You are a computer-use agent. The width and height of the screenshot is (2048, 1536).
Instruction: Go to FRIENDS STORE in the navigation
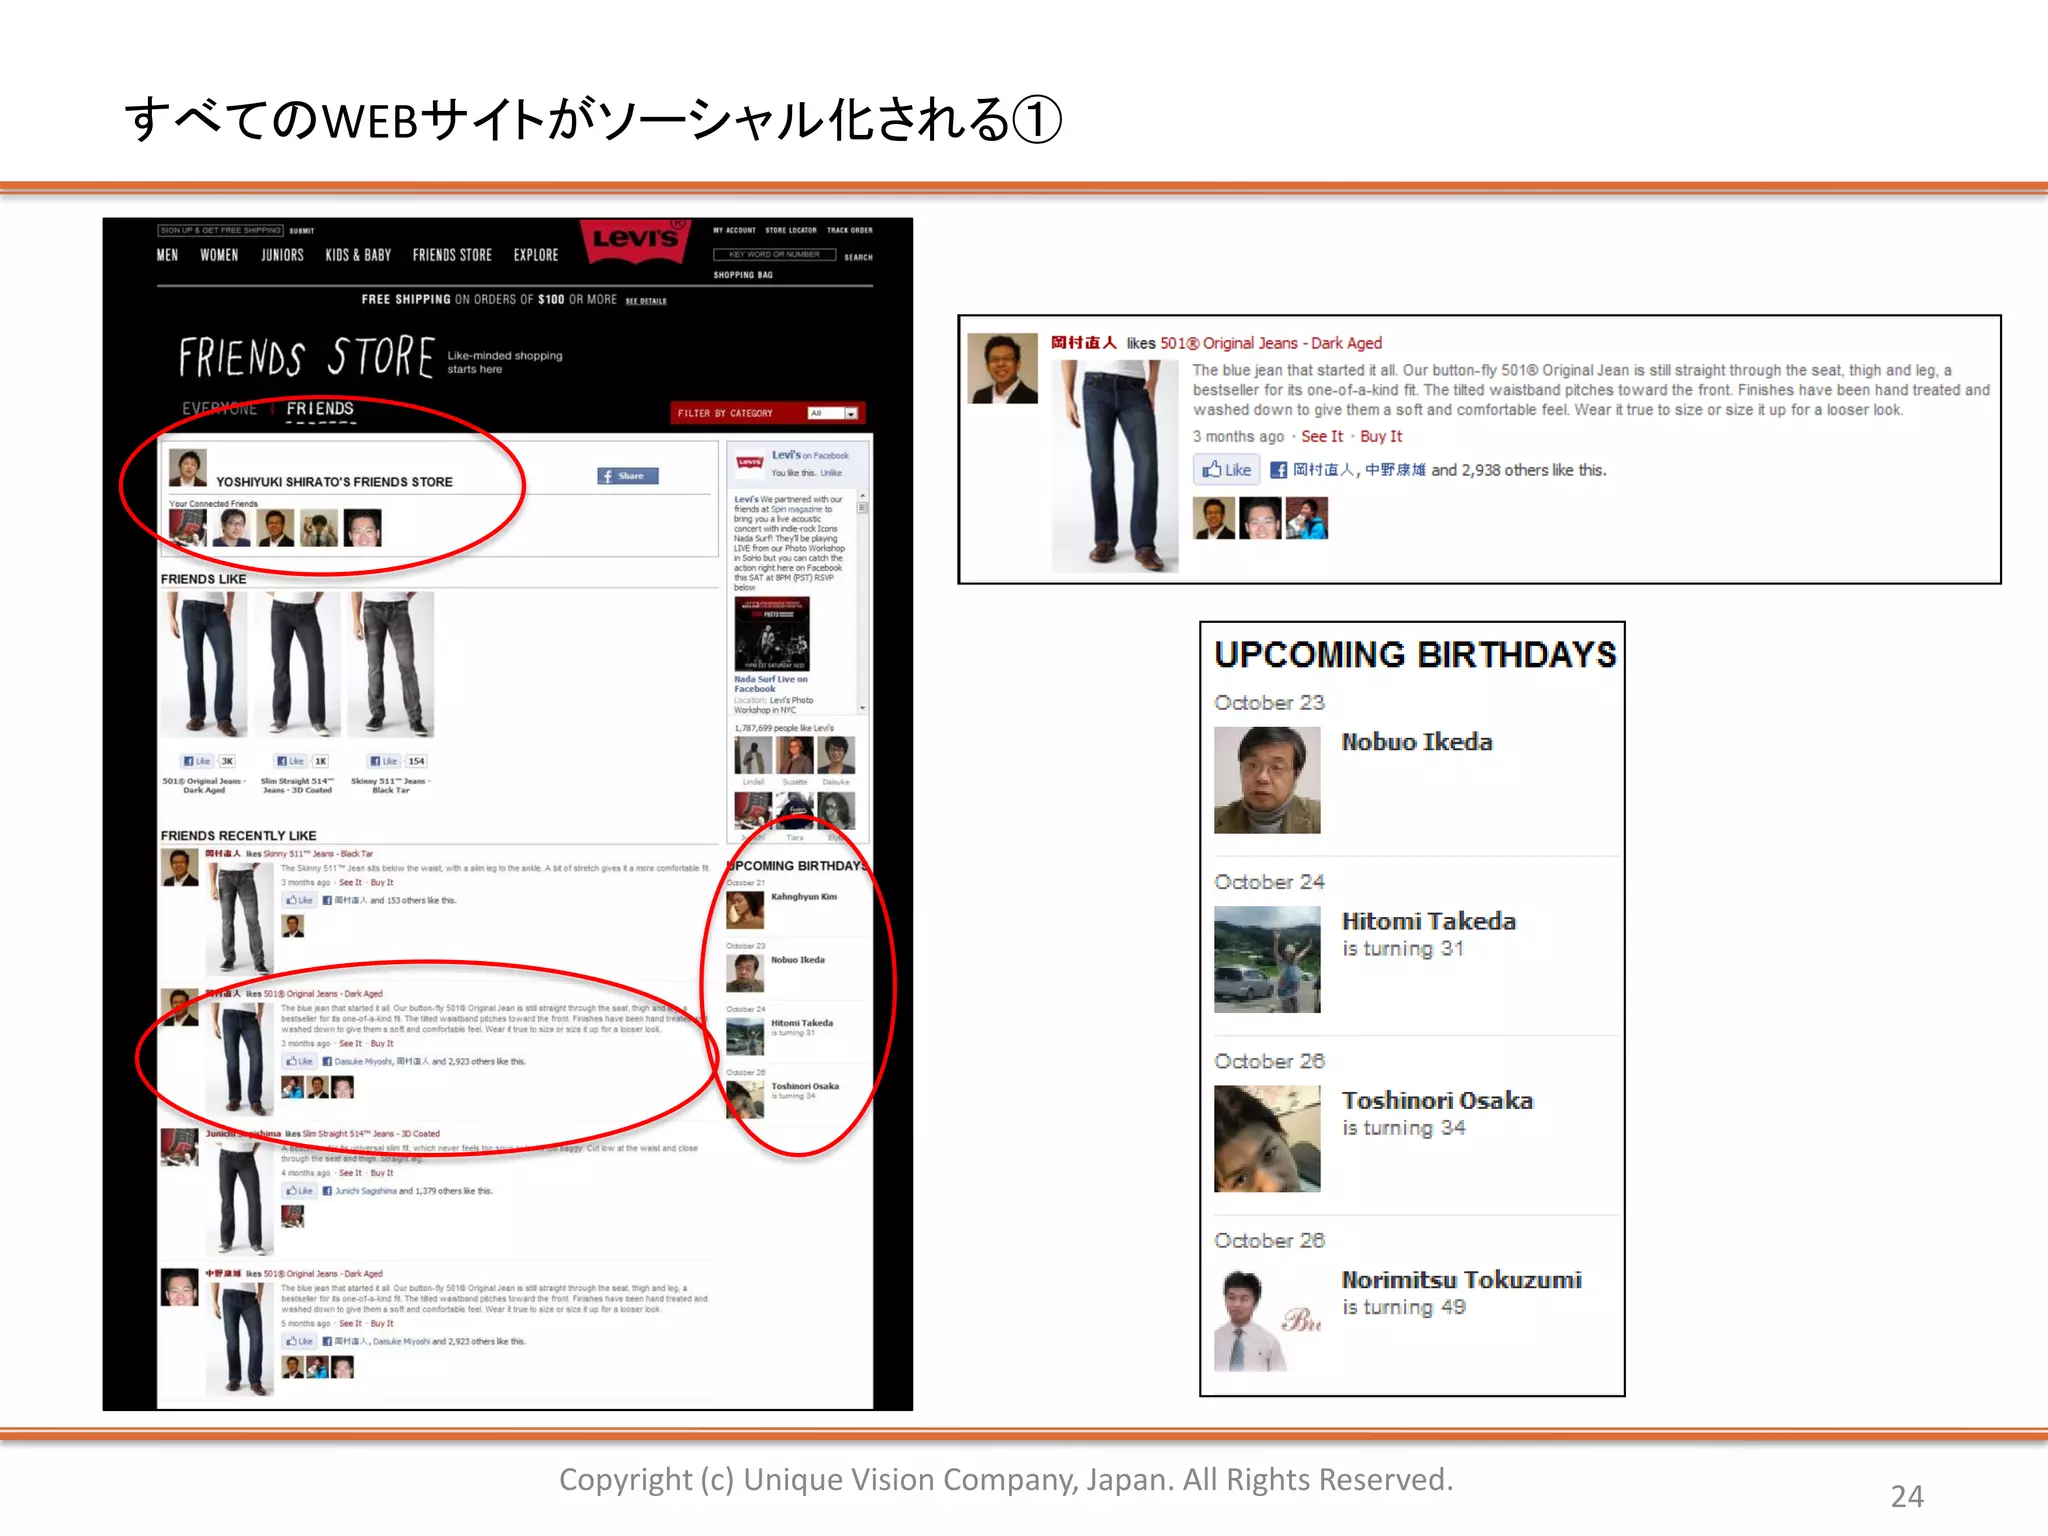[x=452, y=255]
